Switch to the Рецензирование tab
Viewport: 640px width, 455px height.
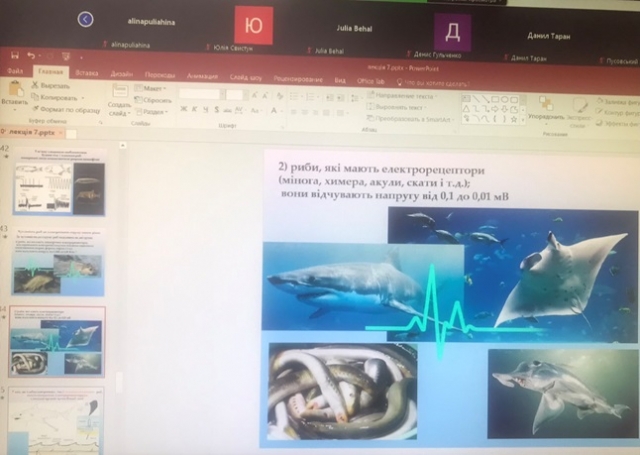pos(298,79)
